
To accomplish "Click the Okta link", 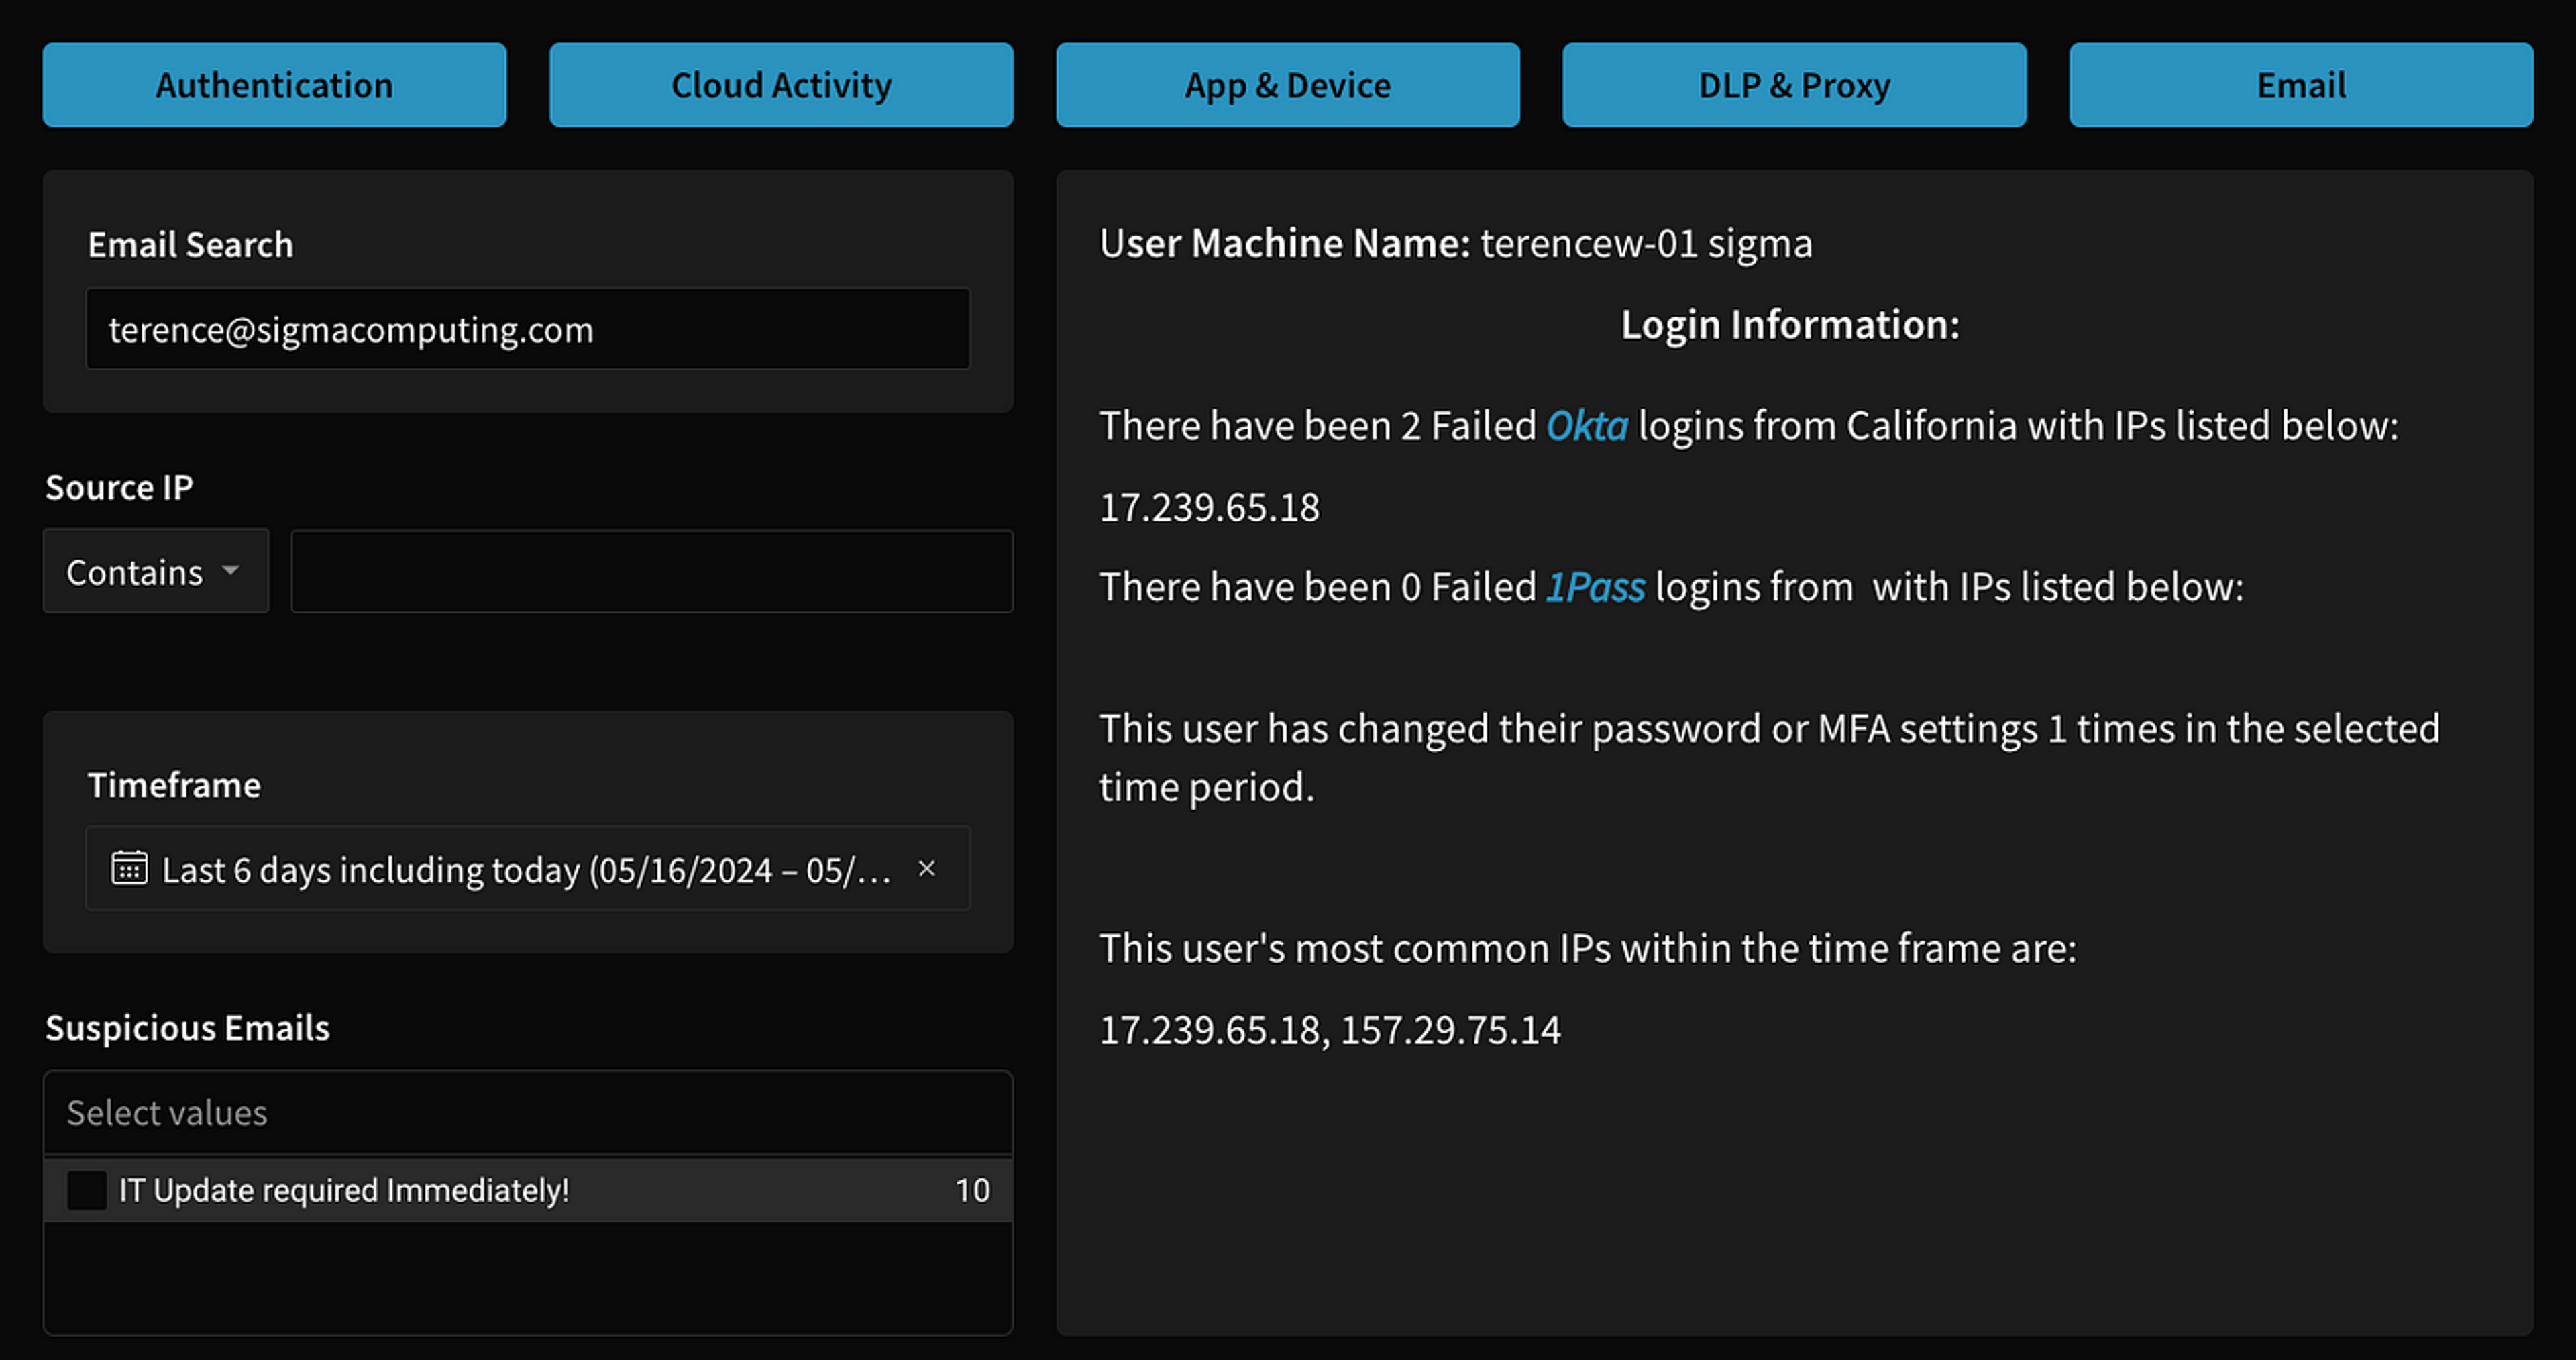I will coord(1587,426).
